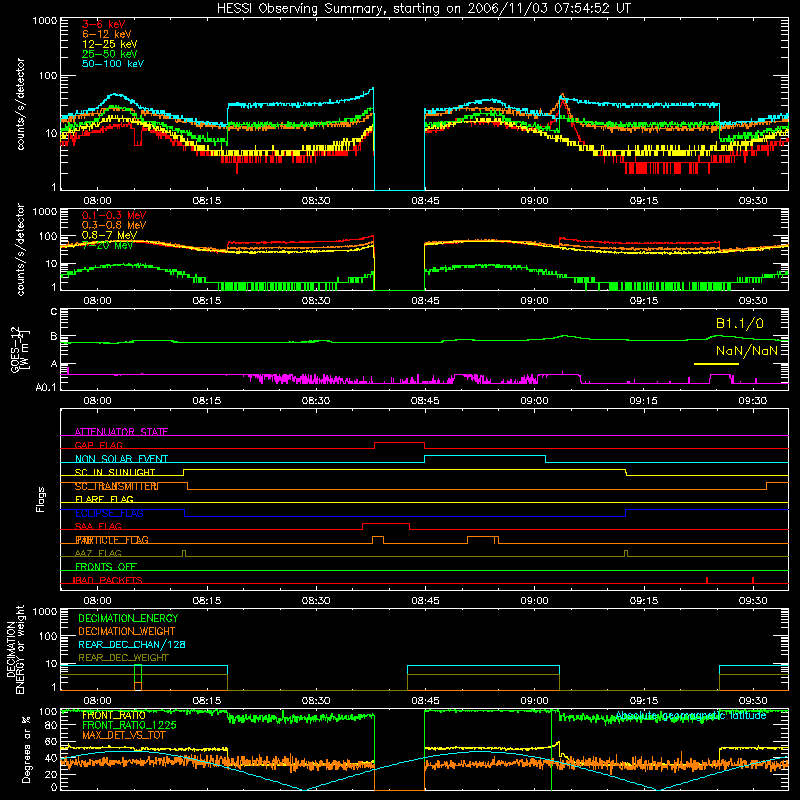Click the FRONT_RATIO legend label
The image size is (800, 800).
coord(114,715)
